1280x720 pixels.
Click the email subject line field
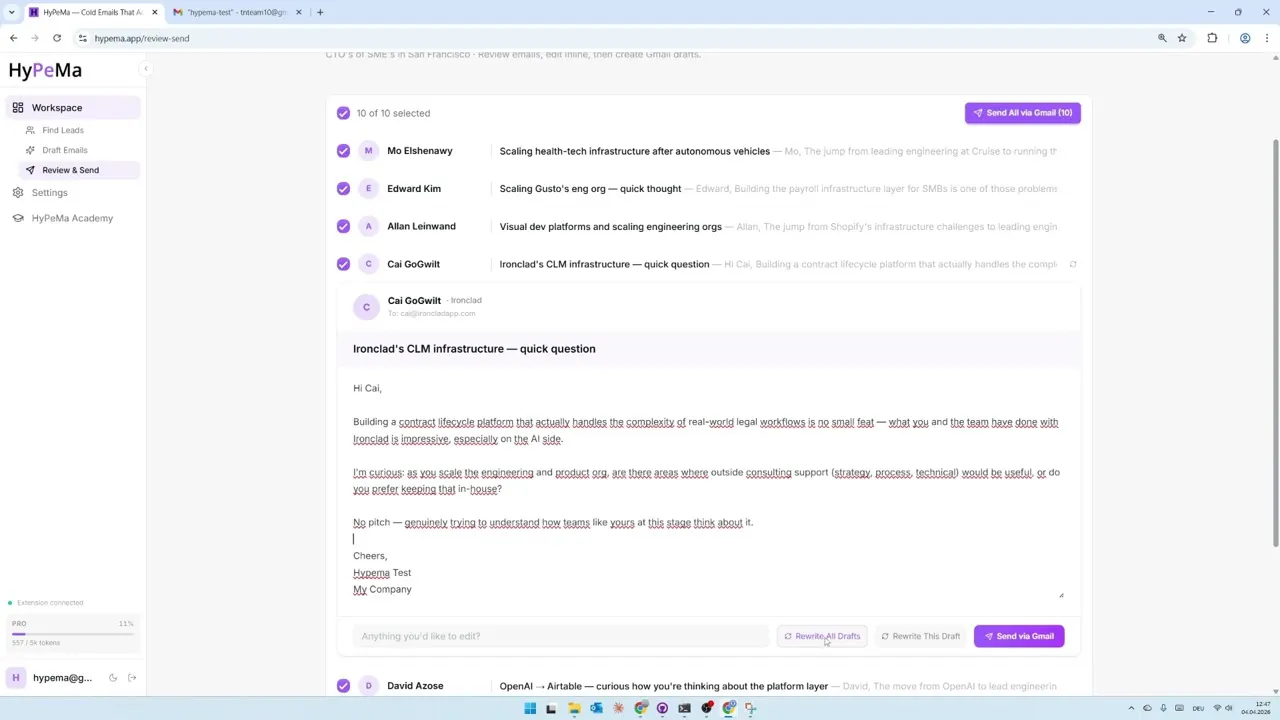pos(708,349)
